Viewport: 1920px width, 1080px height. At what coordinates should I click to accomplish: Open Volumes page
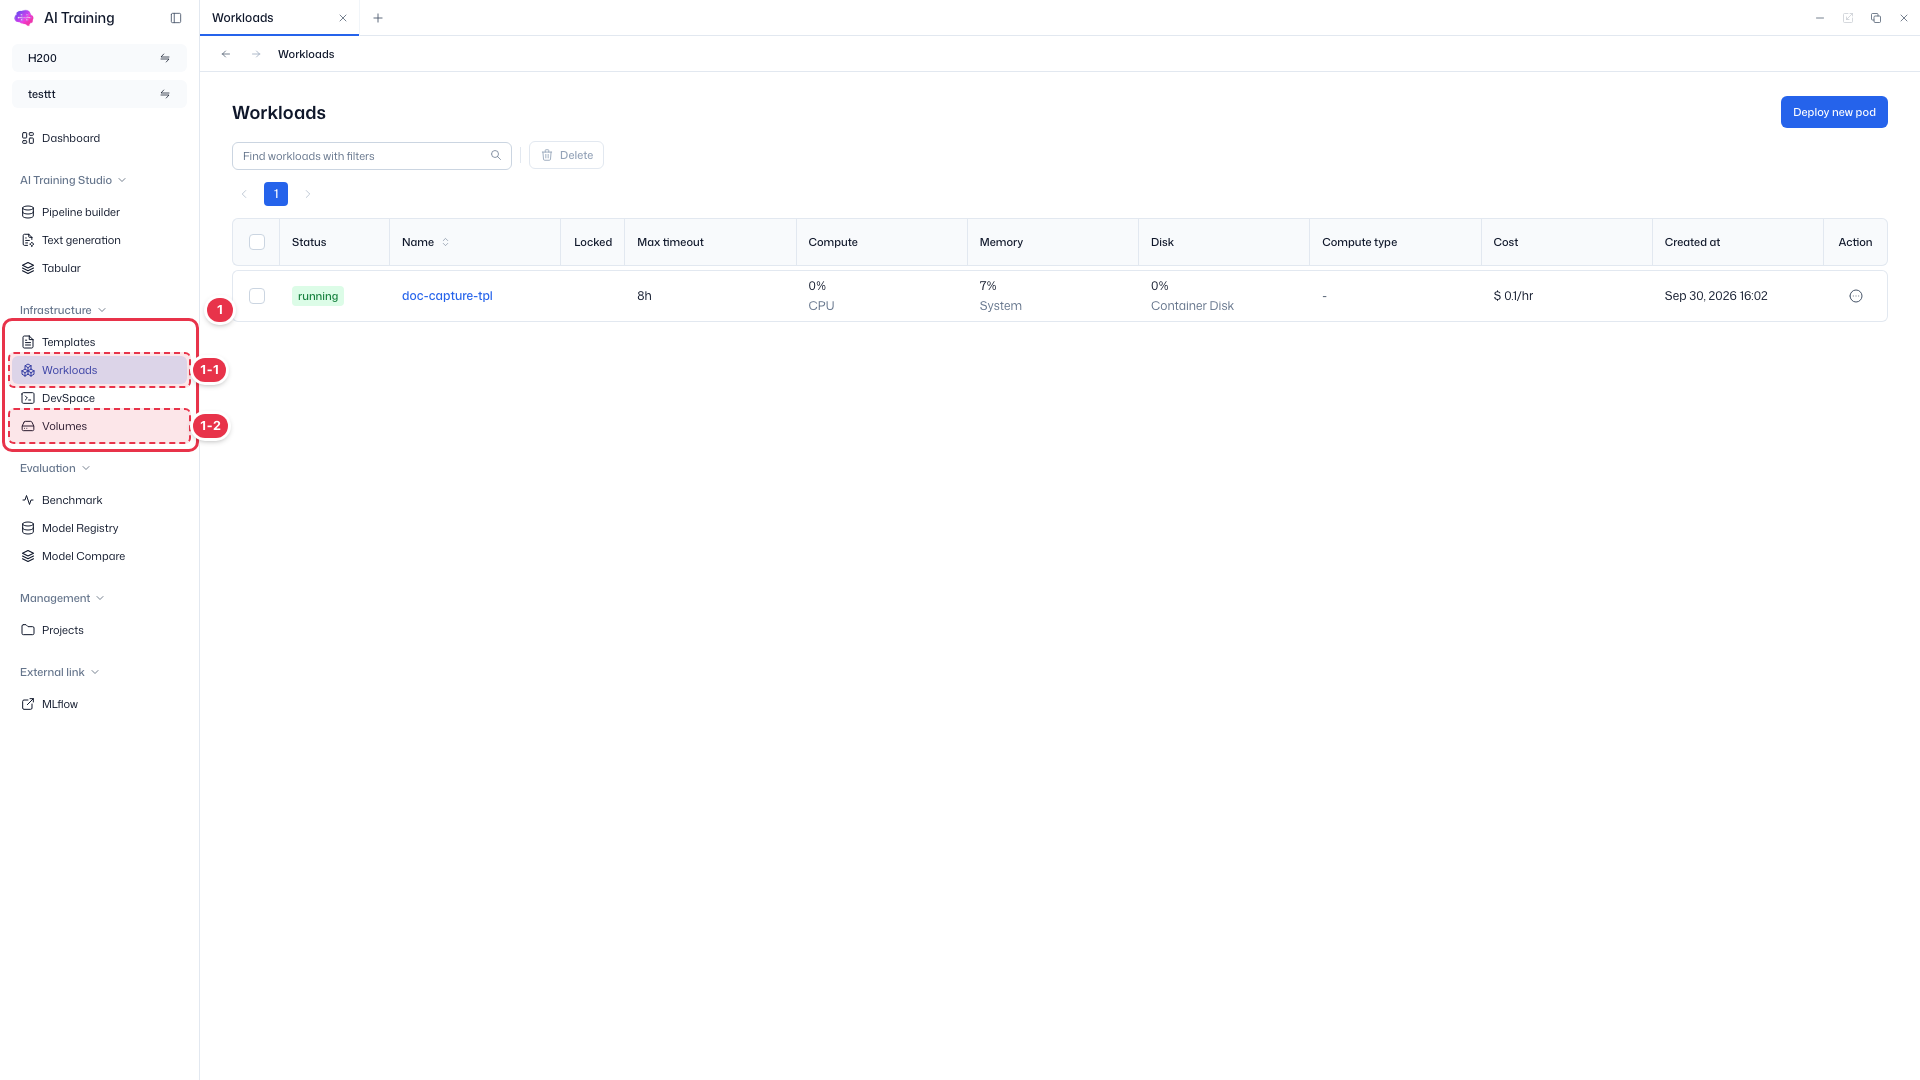[x=99, y=426]
